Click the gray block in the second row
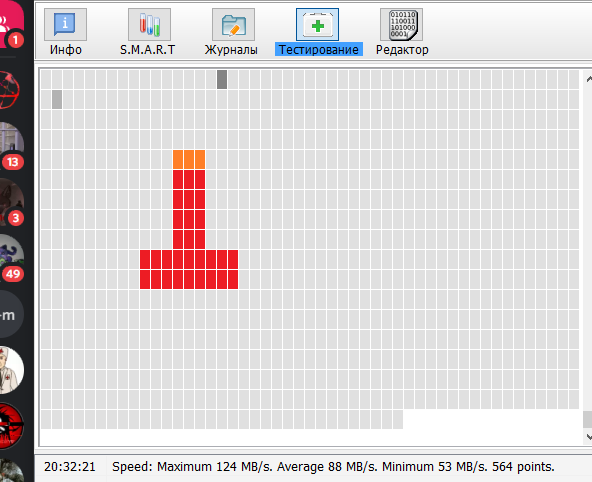Image resolution: width=592 pixels, height=482 pixels. pyautogui.click(x=57, y=99)
